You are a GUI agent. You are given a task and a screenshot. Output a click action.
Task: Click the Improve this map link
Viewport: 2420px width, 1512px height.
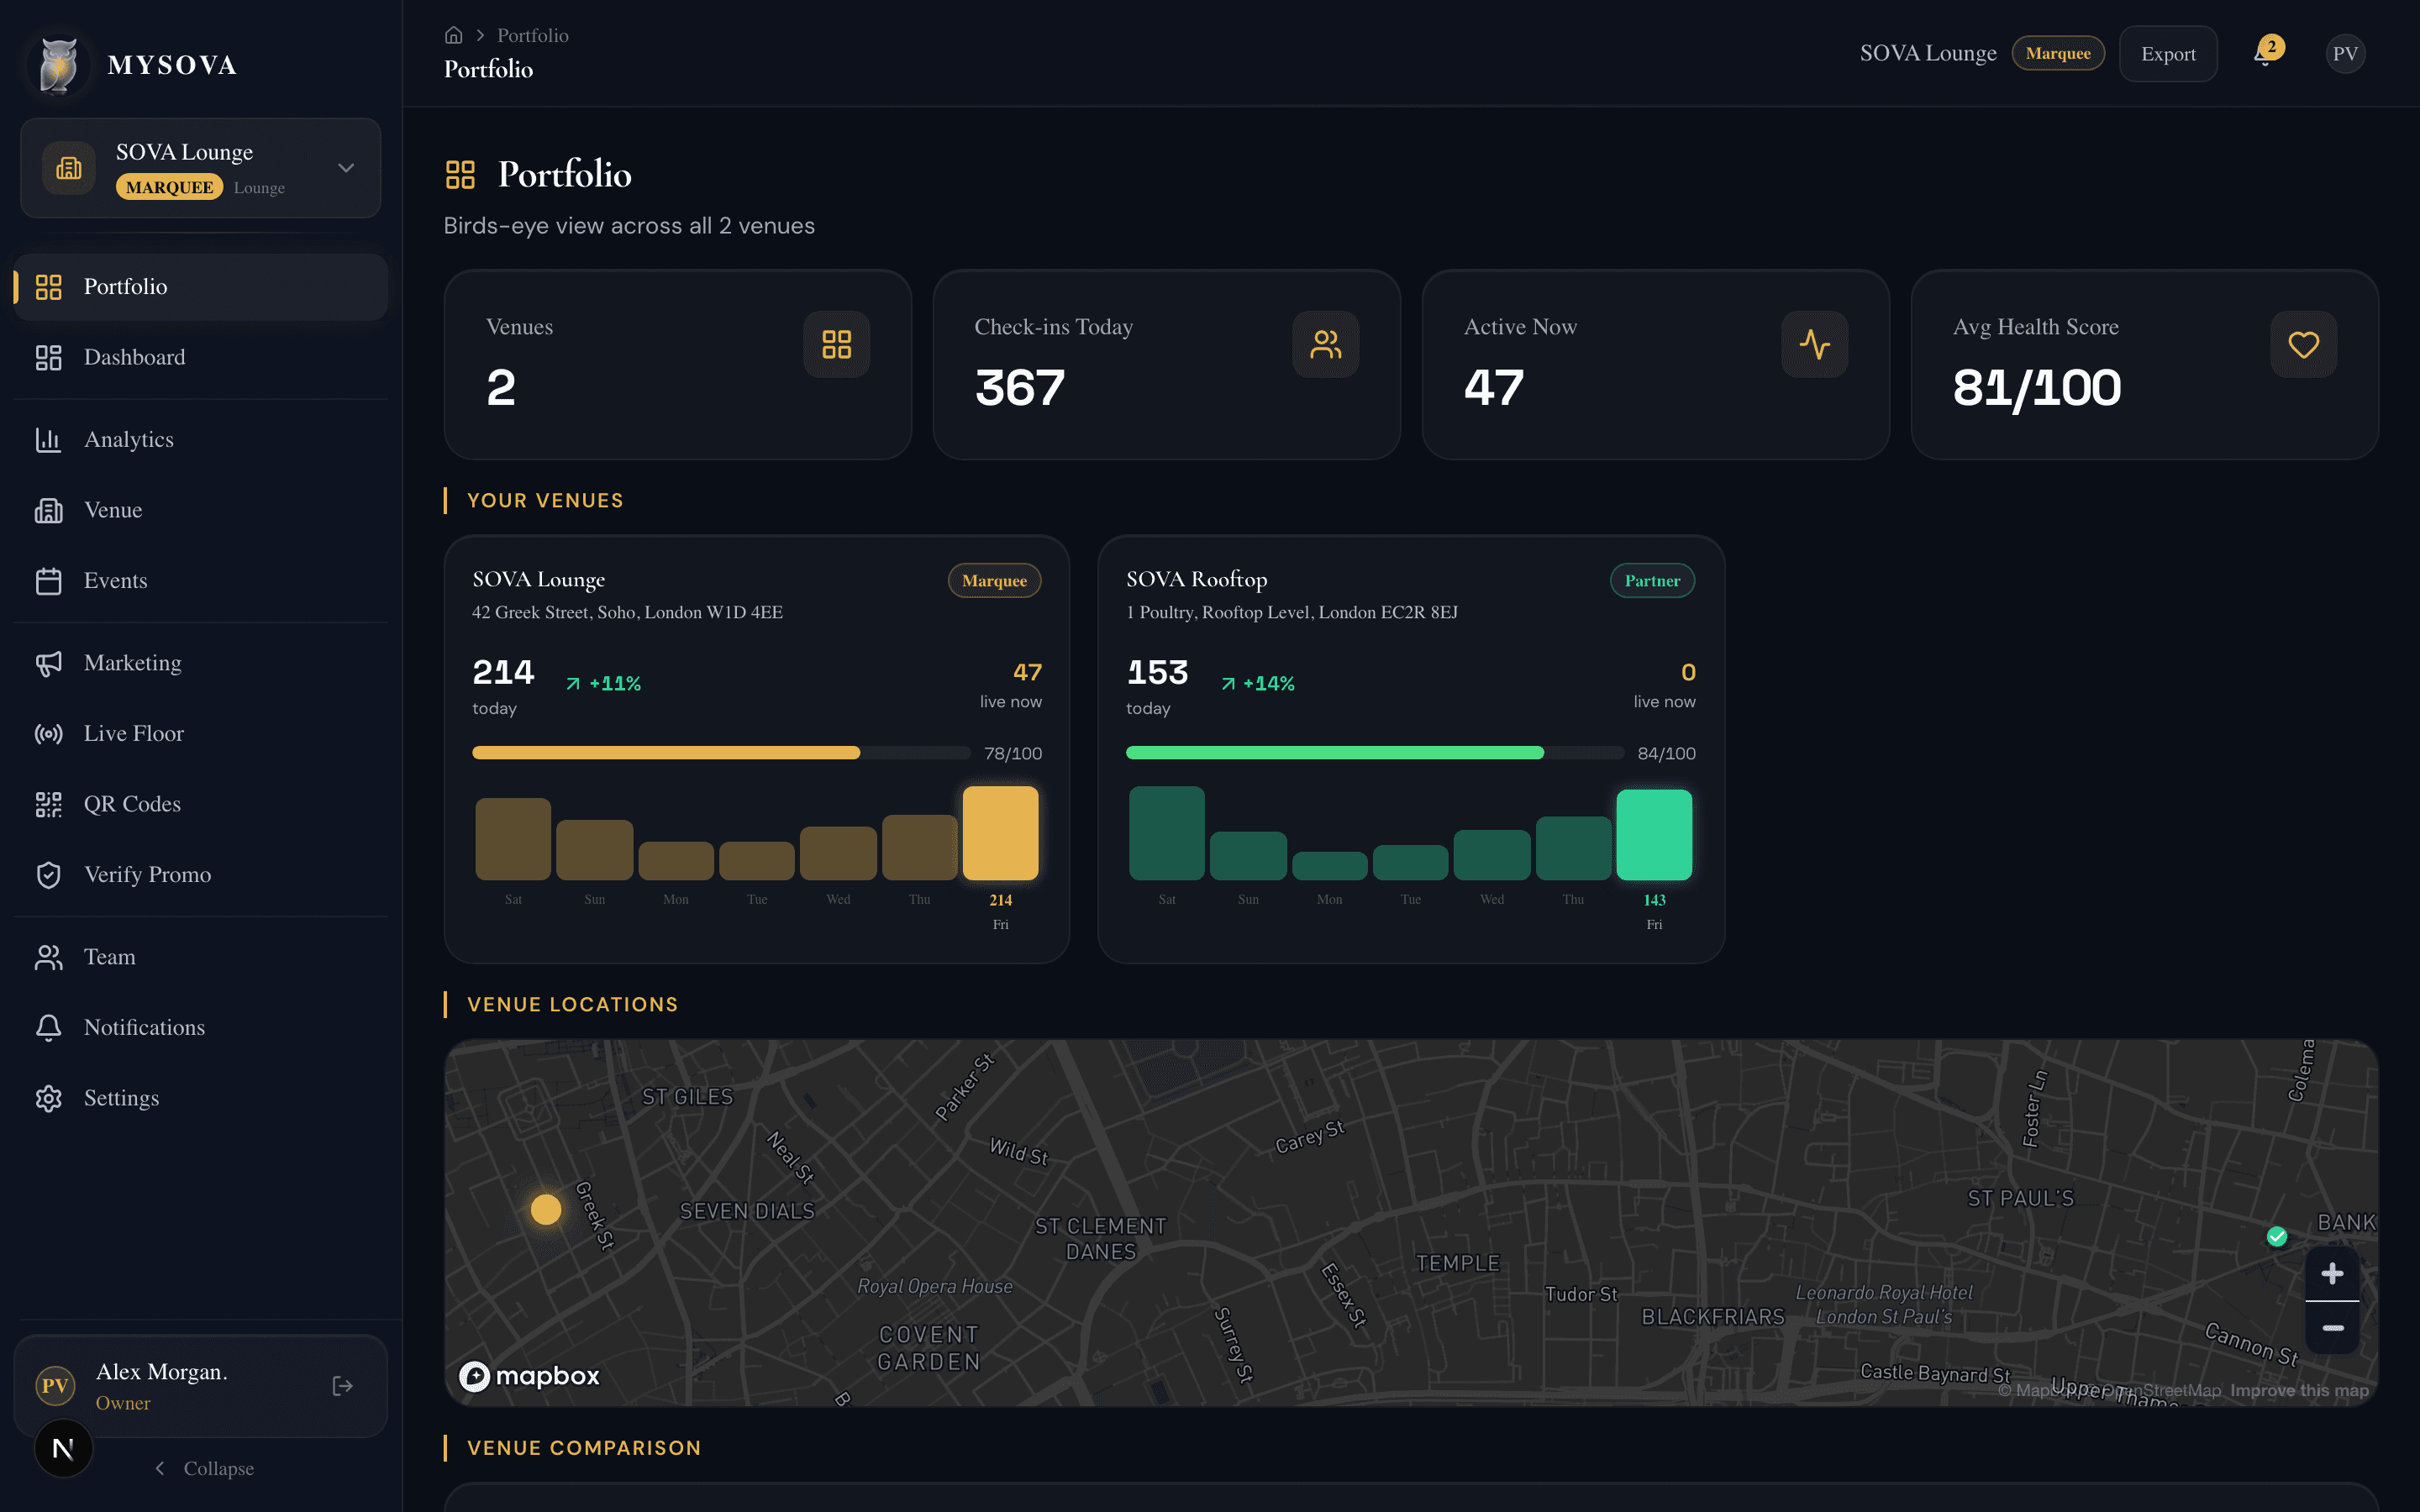click(x=2299, y=1390)
